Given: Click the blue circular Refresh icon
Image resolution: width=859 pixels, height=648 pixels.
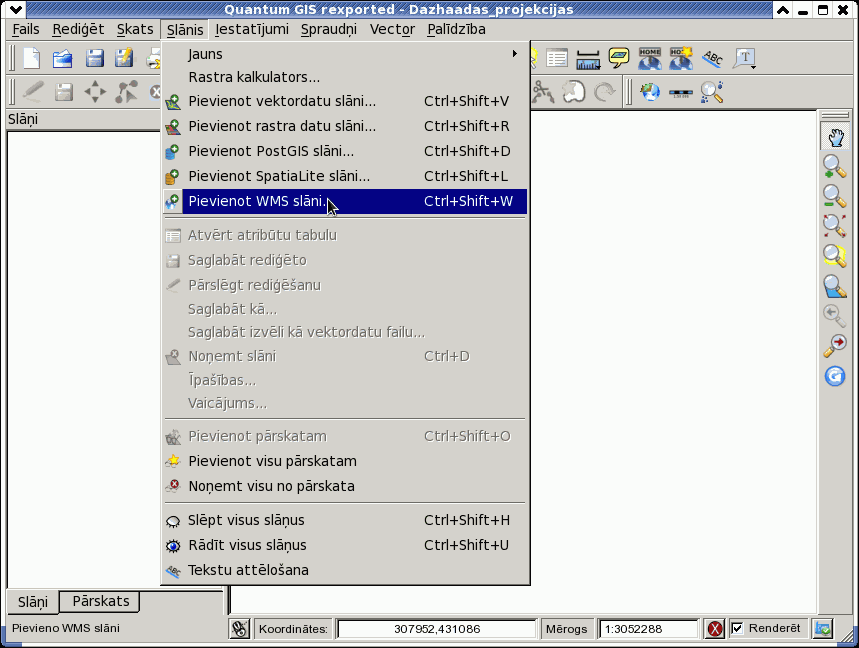Looking at the screenshot, I should [x=834, y=376].
